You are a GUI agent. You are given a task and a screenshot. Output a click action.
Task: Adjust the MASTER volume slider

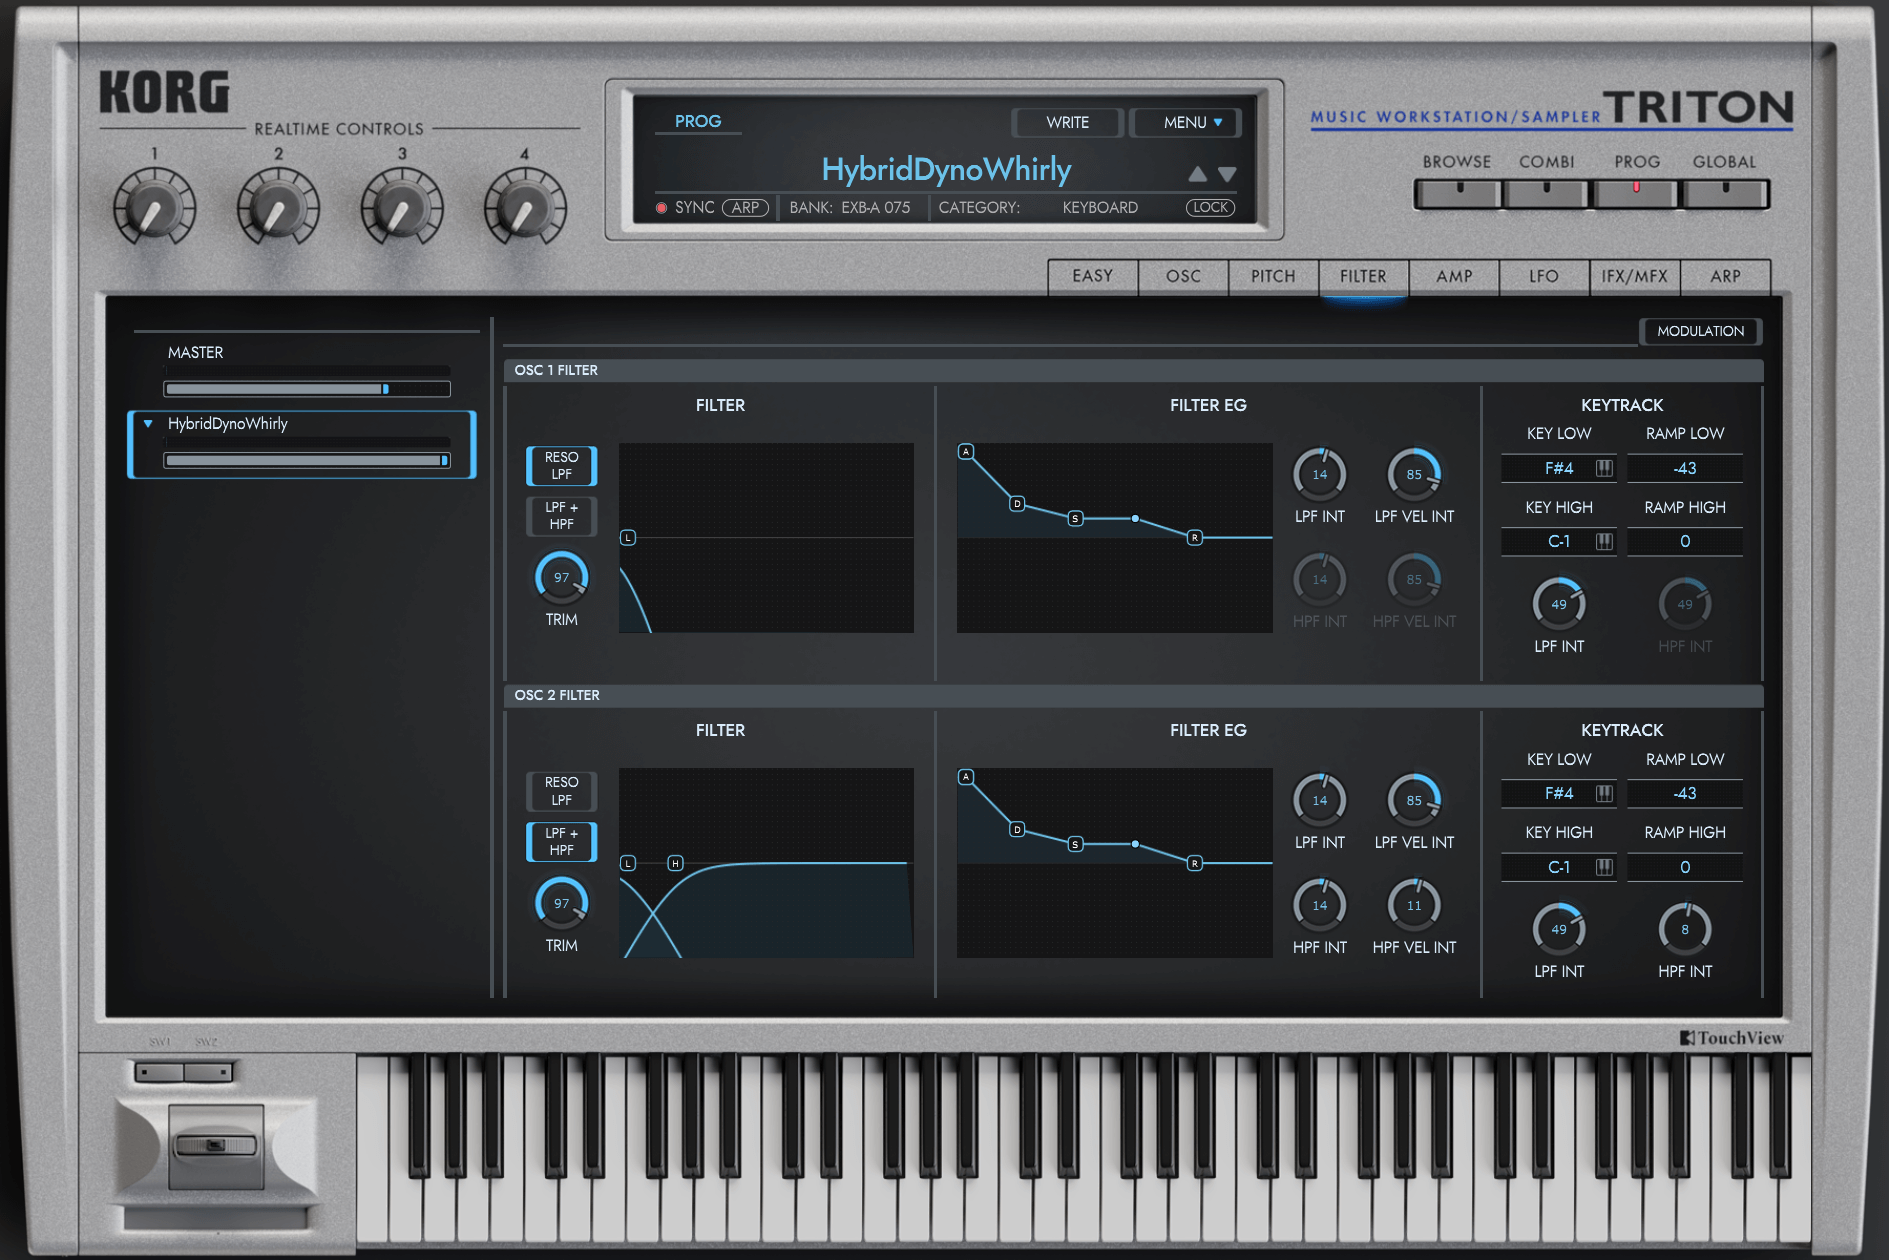(x=307, y=389)
